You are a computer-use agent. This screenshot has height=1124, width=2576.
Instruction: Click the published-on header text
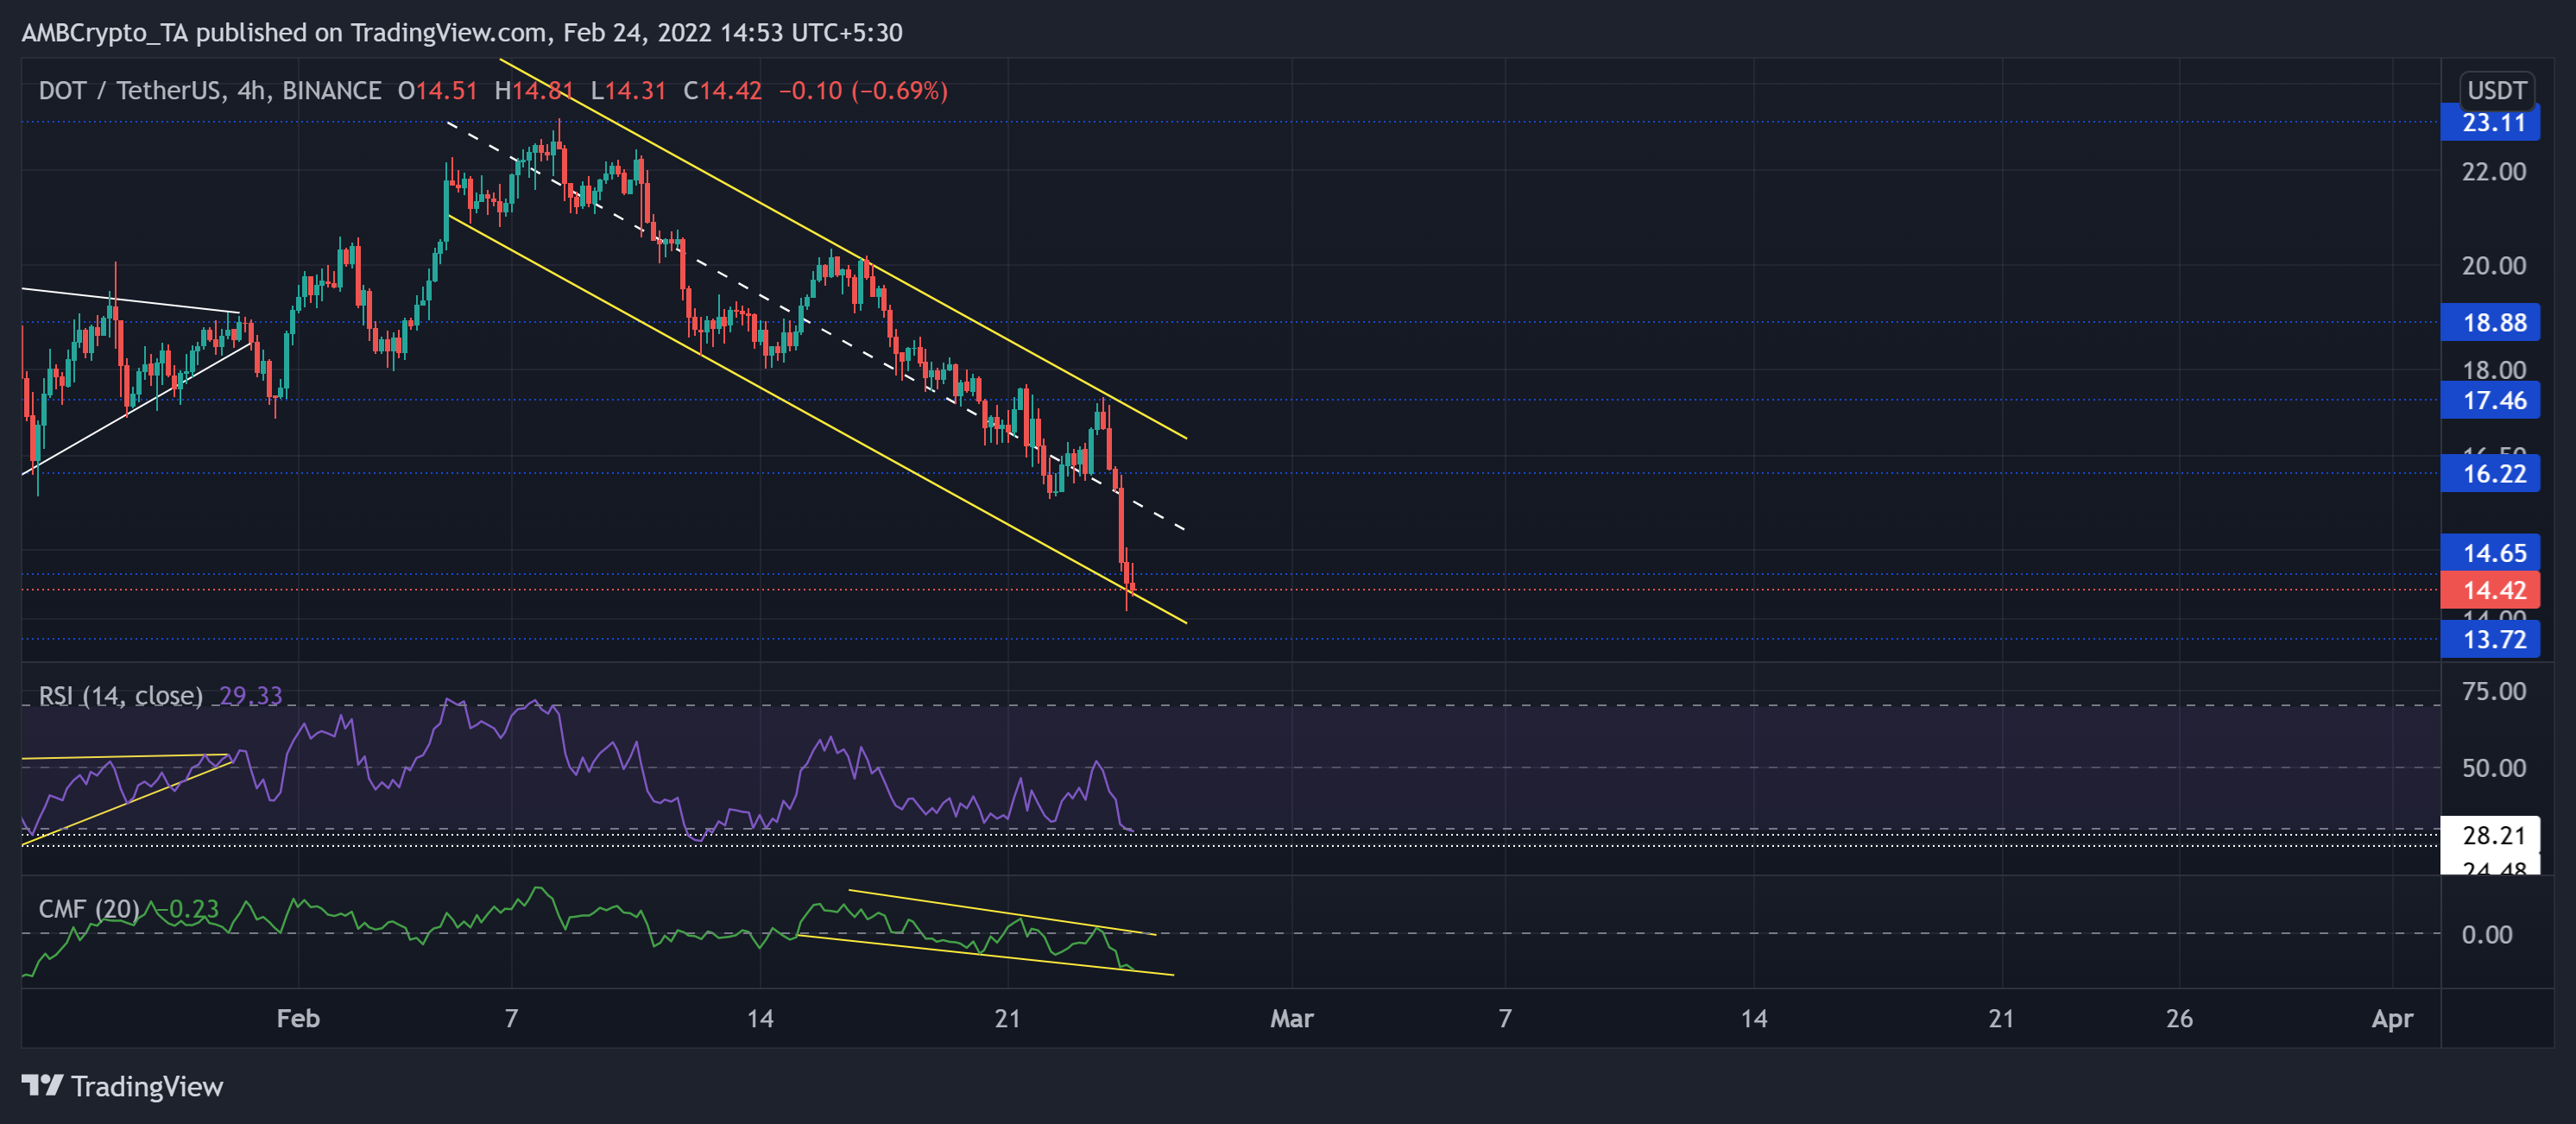[x=462, y=33]
